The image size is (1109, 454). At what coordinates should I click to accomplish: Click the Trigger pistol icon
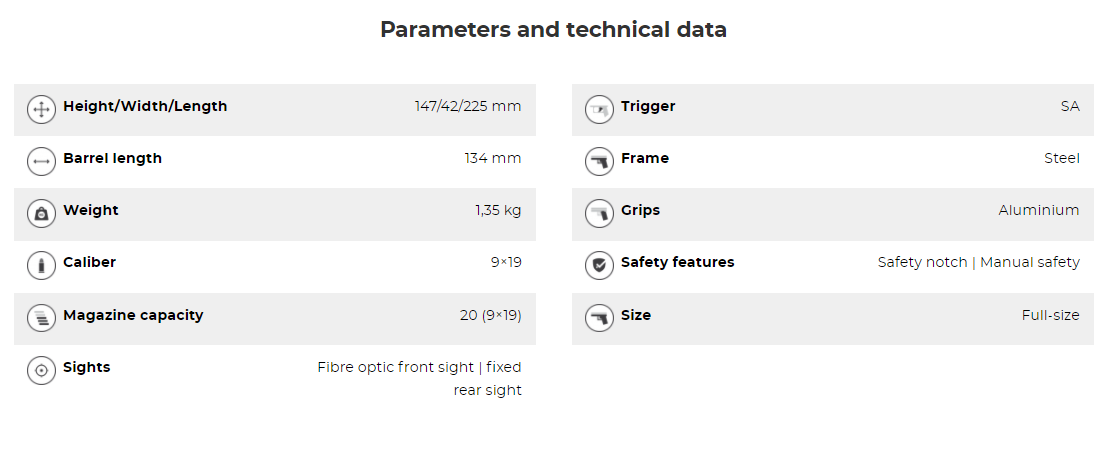(x=599, y=110)
